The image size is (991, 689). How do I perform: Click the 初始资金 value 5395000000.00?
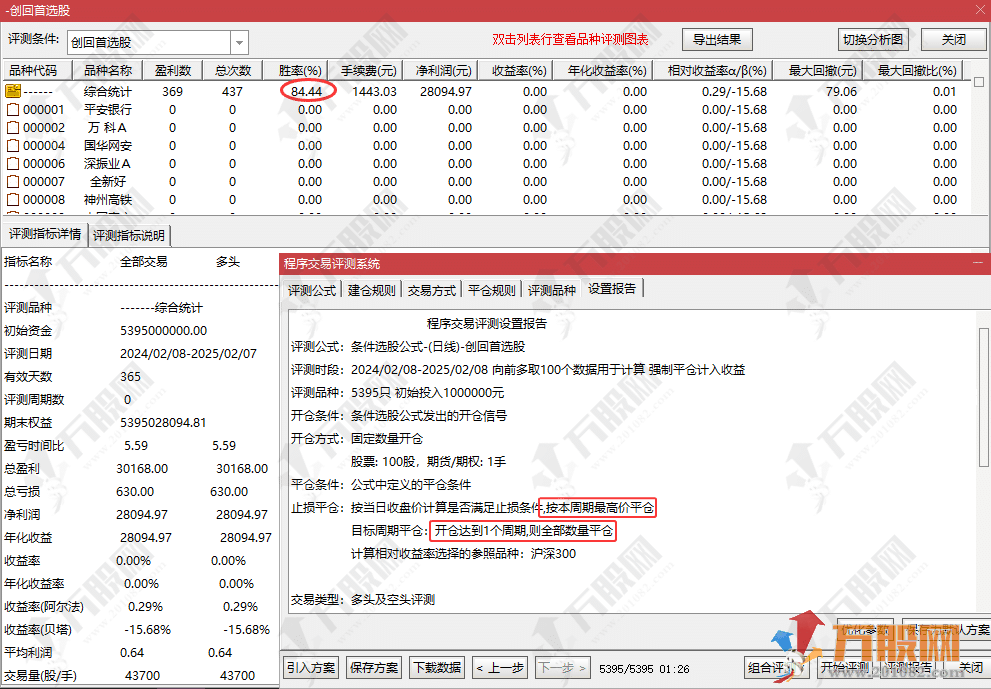[164, 331]
